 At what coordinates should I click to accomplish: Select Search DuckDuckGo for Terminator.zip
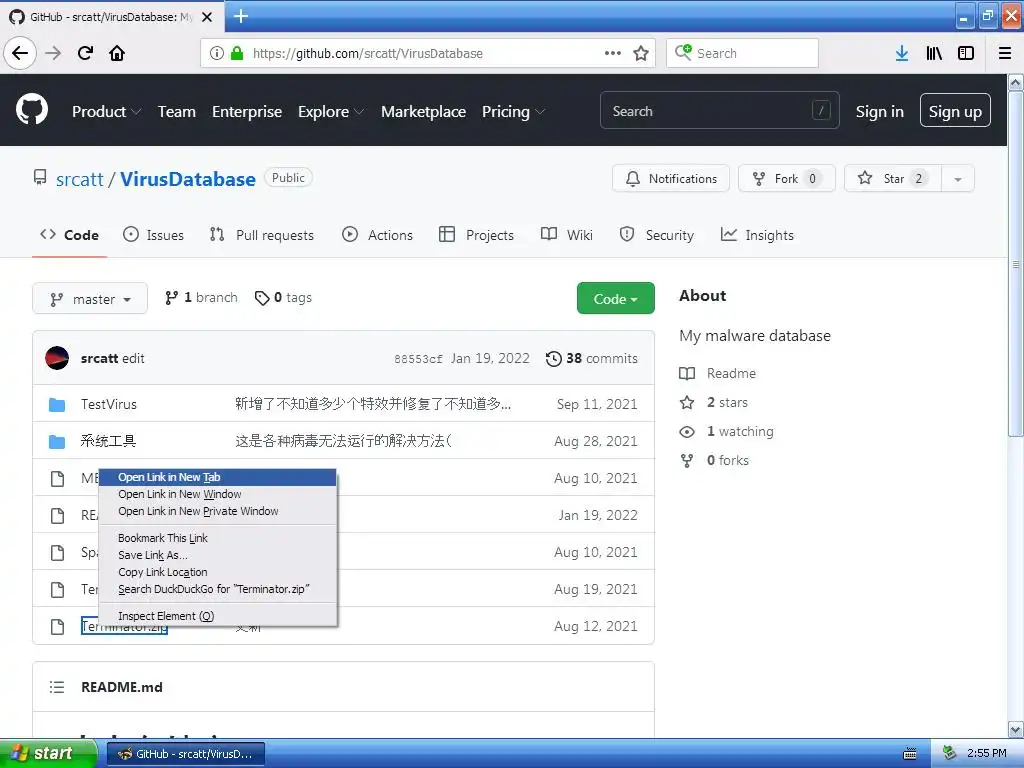217,589
